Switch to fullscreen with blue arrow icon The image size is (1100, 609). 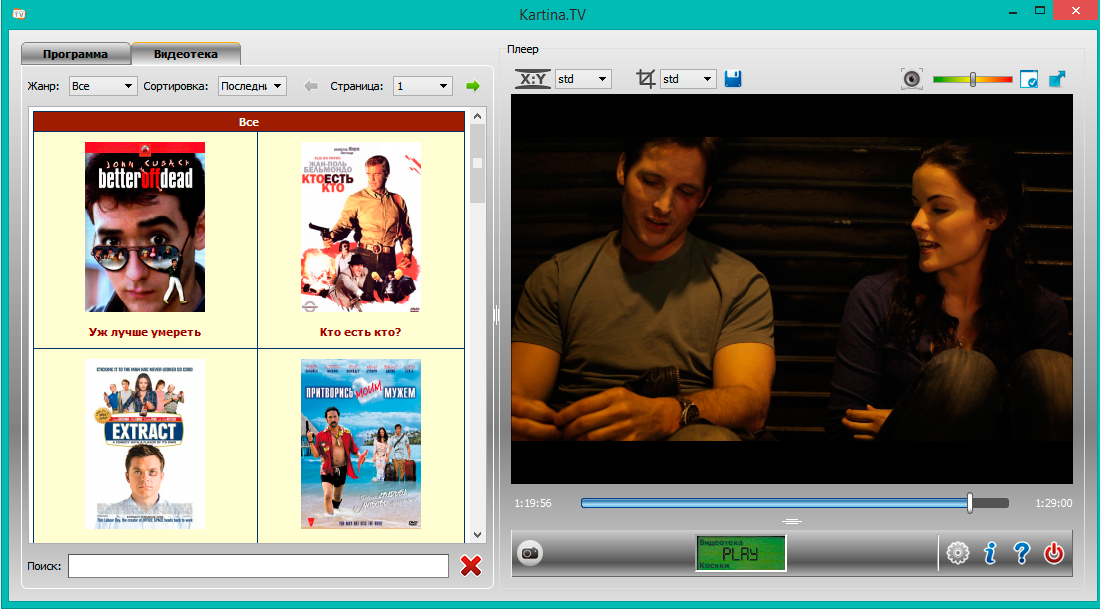tap(1057, 79)
